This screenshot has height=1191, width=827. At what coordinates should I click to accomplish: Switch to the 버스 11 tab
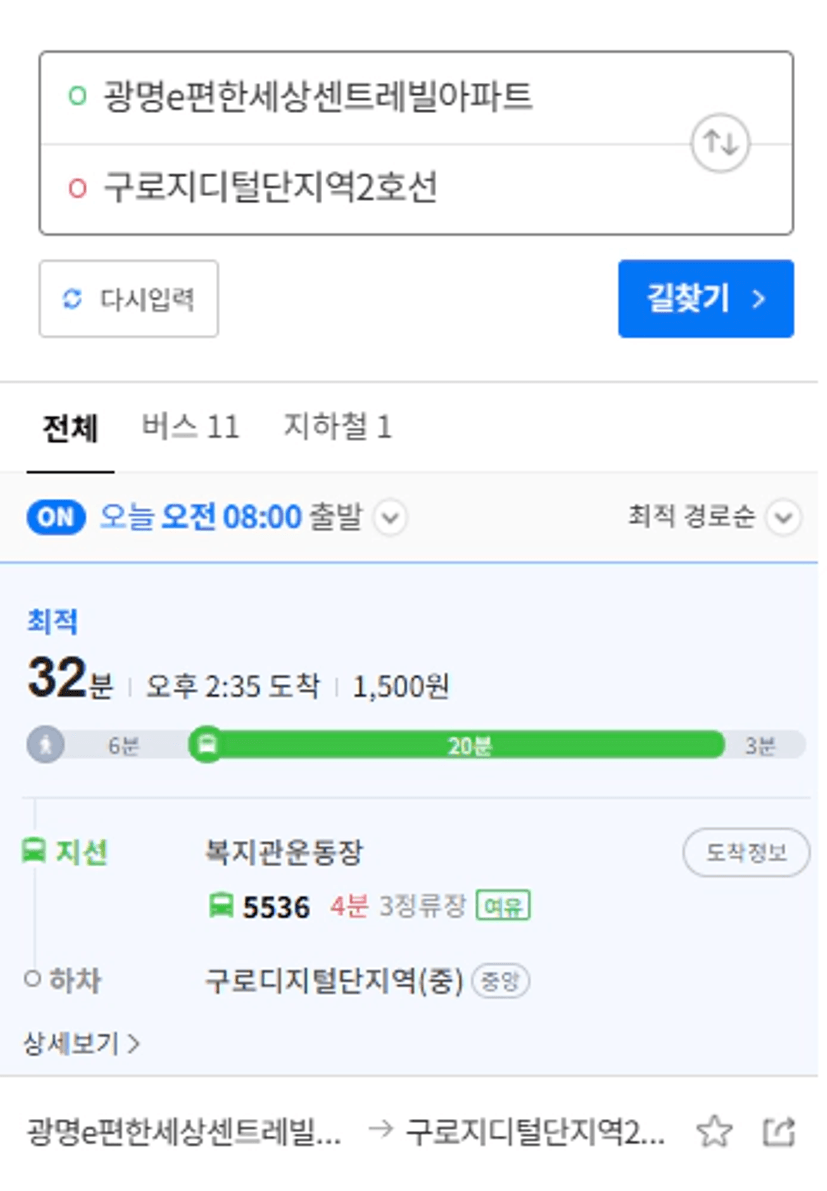(191, 426)
